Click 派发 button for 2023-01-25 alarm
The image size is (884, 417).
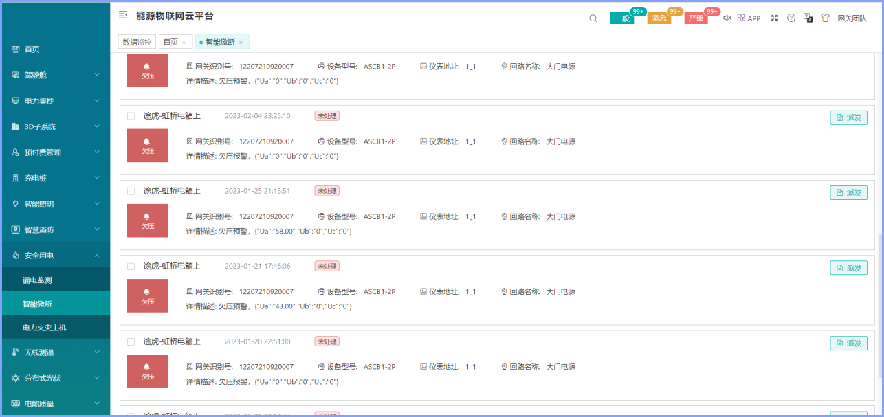click(x=848, y=193)
